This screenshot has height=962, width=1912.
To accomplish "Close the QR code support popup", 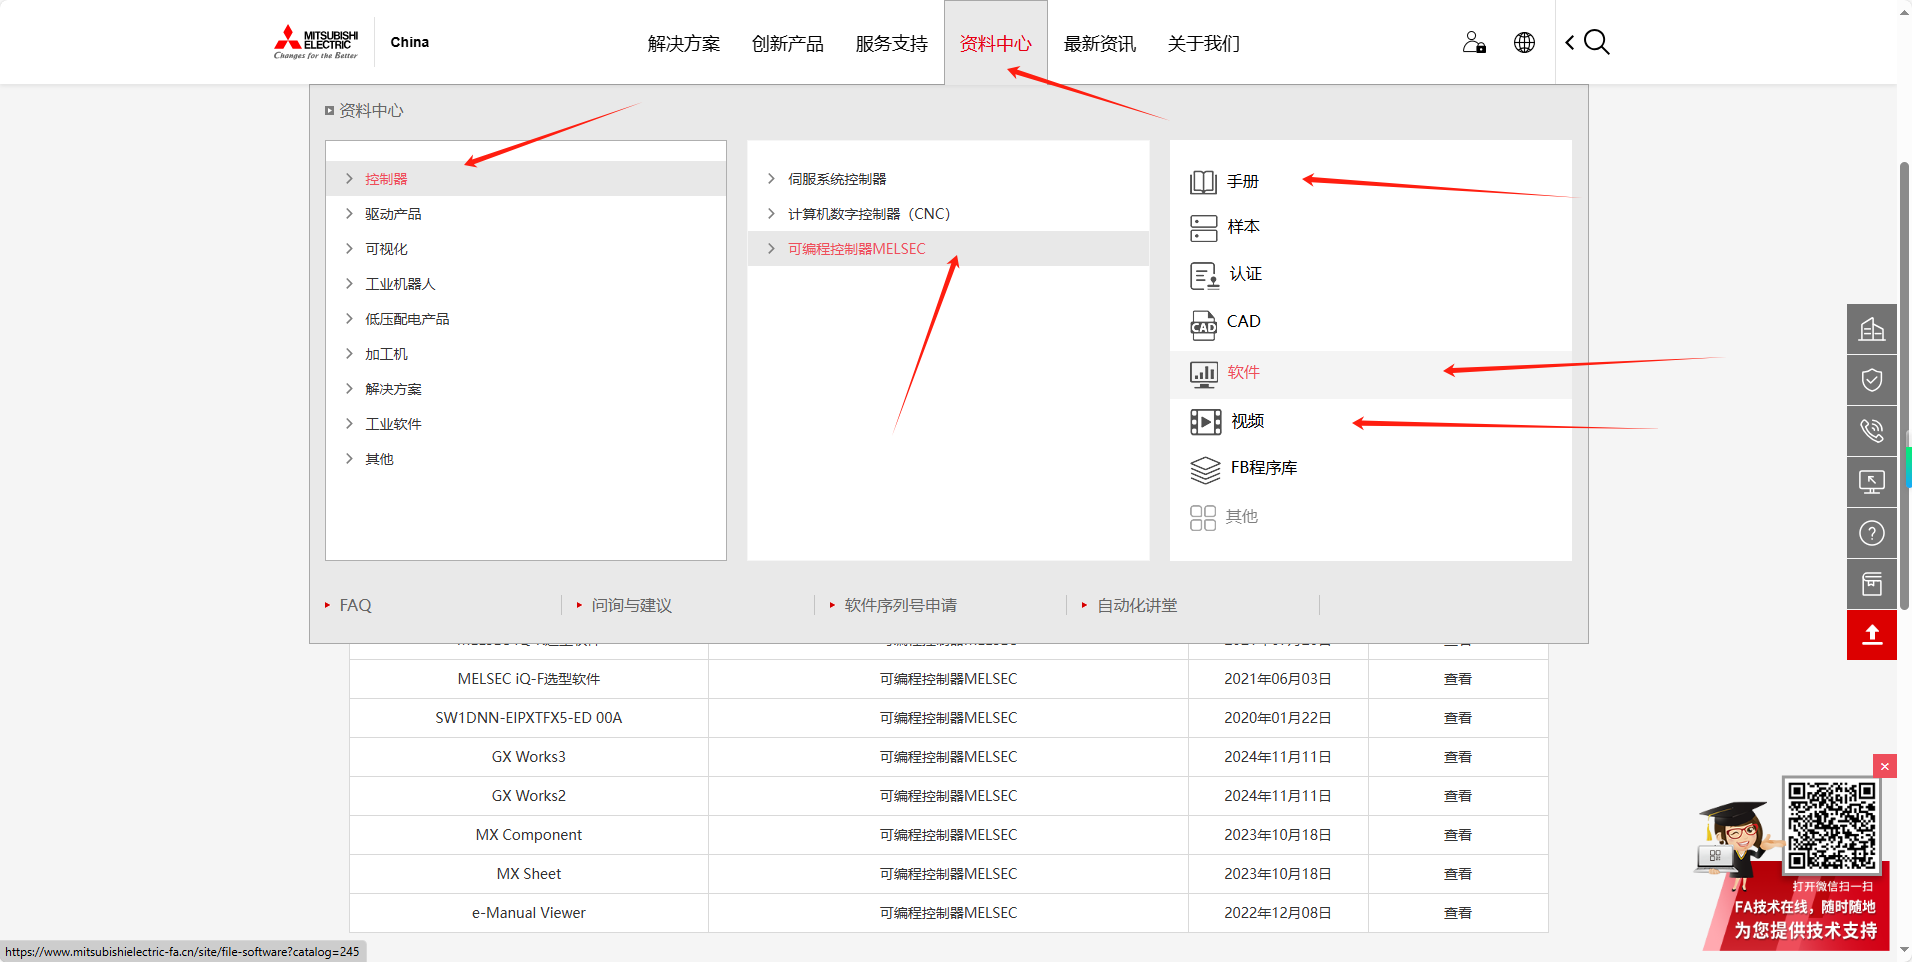I will point(1885,766).
